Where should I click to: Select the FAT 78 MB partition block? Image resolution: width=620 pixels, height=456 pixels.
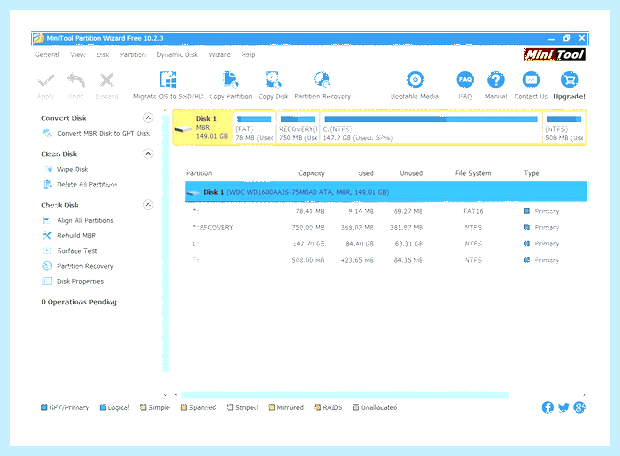pos(254,127)
